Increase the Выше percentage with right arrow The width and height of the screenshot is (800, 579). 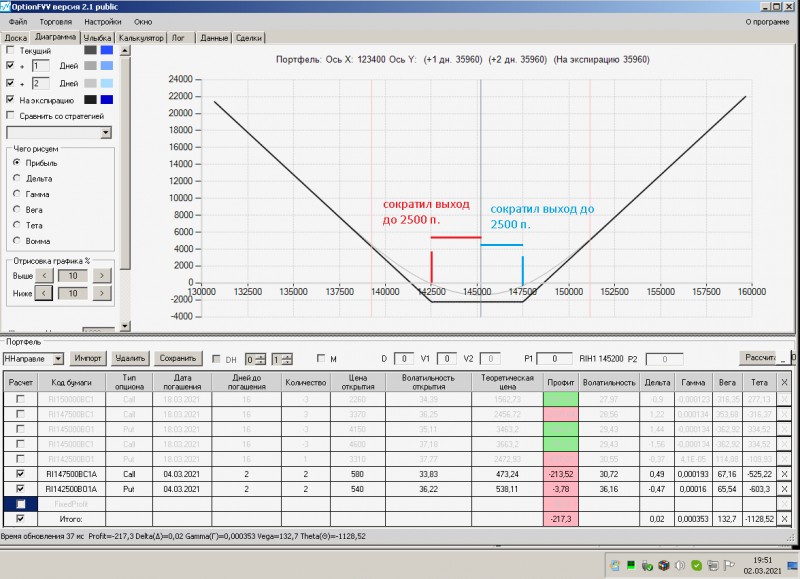[x=102, y=275]
